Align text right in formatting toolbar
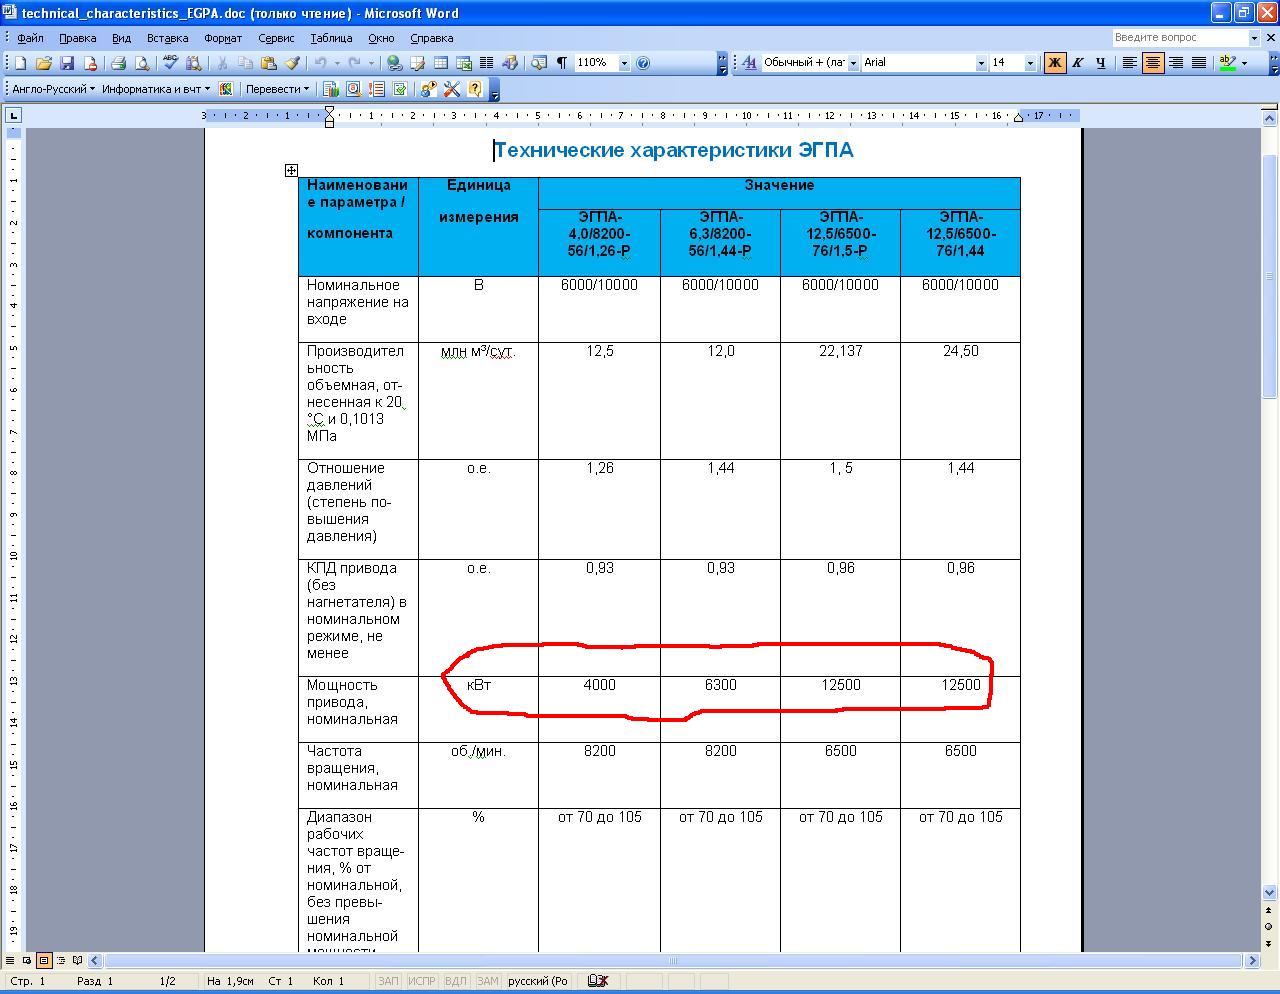This screenshot has height=994, width=1280. pyautogui.click(x=1176, y=63)
